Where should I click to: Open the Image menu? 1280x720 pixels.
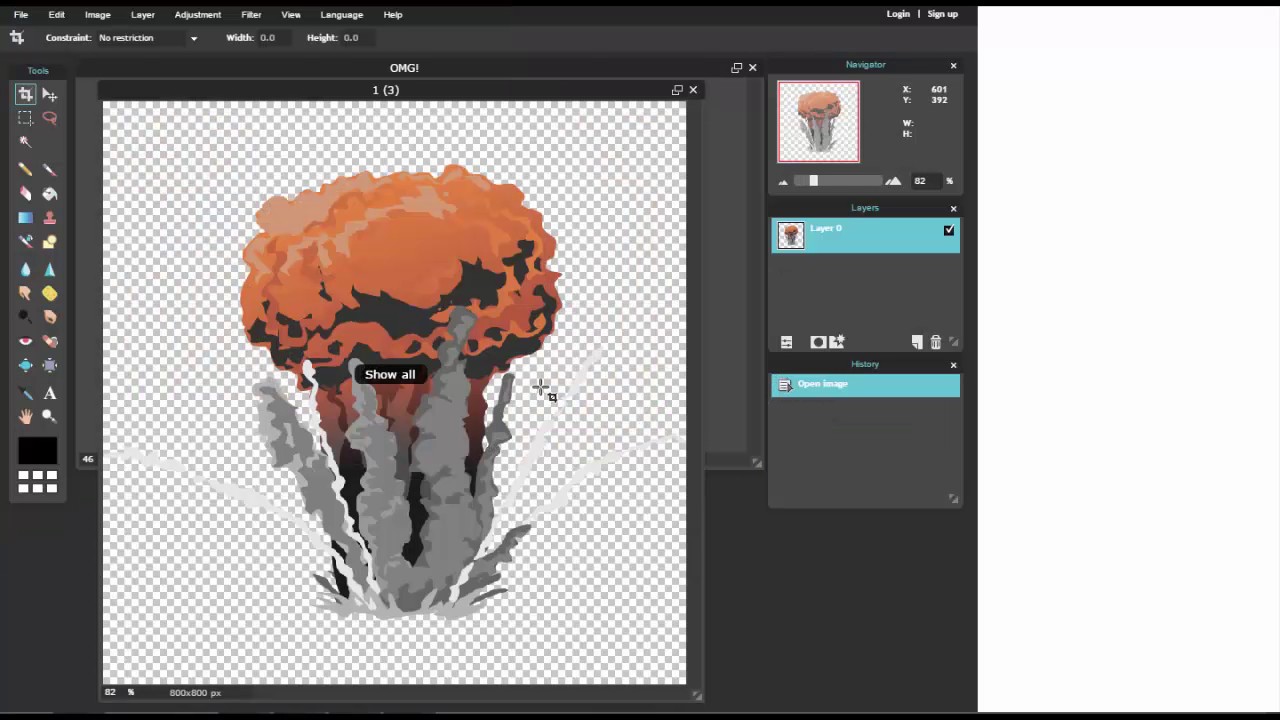click(98, 15)
